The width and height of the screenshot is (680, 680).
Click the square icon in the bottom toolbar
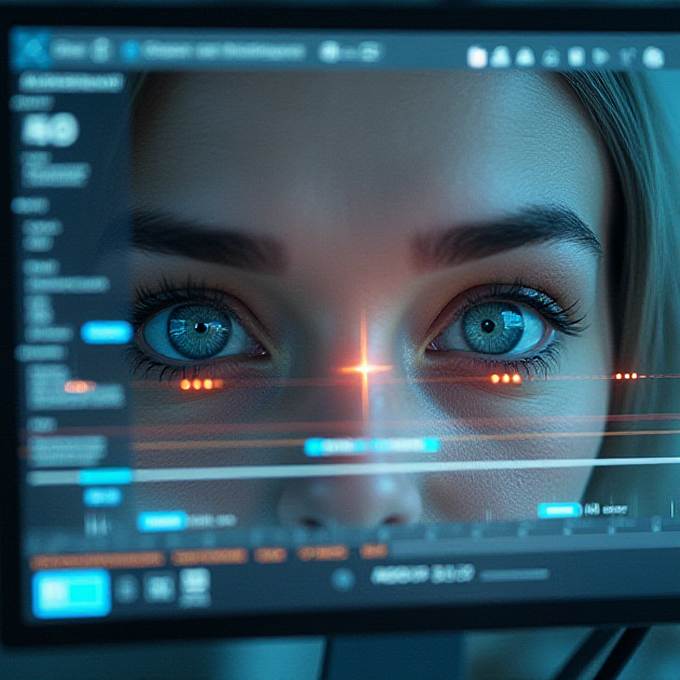point(159,588)
